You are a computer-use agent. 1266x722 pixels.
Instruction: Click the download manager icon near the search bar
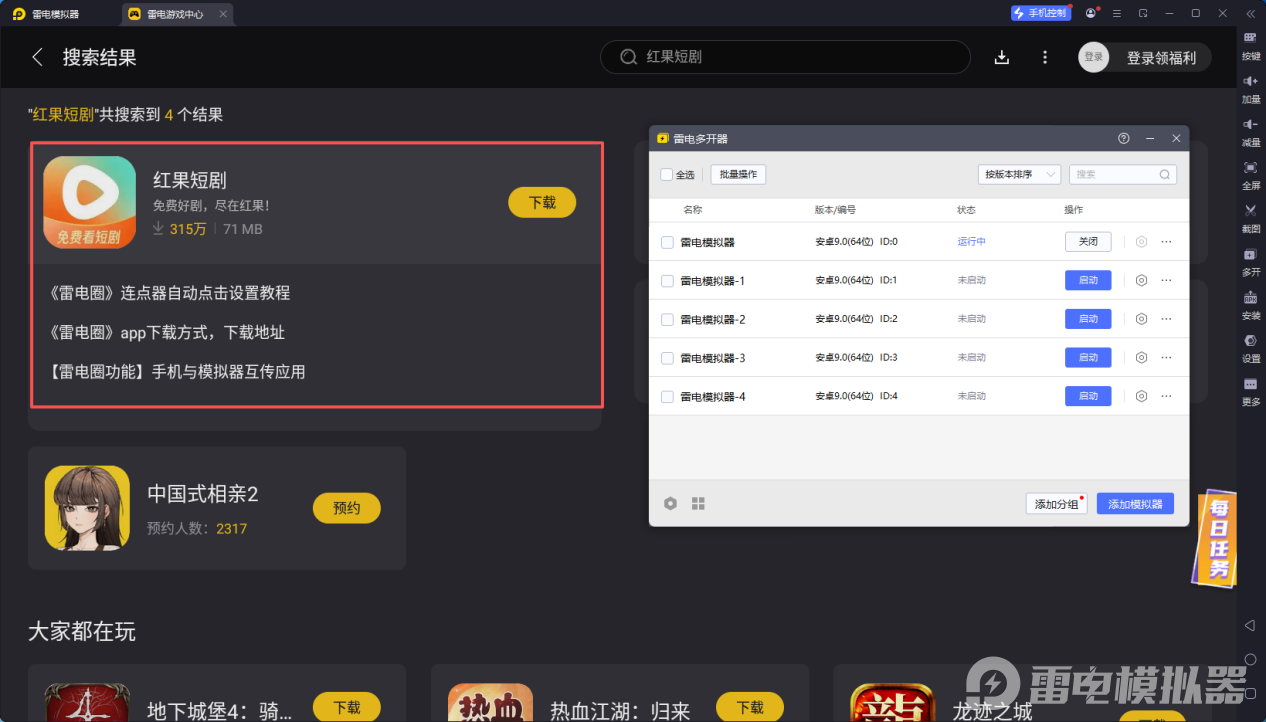click(x=1001, y=57)
